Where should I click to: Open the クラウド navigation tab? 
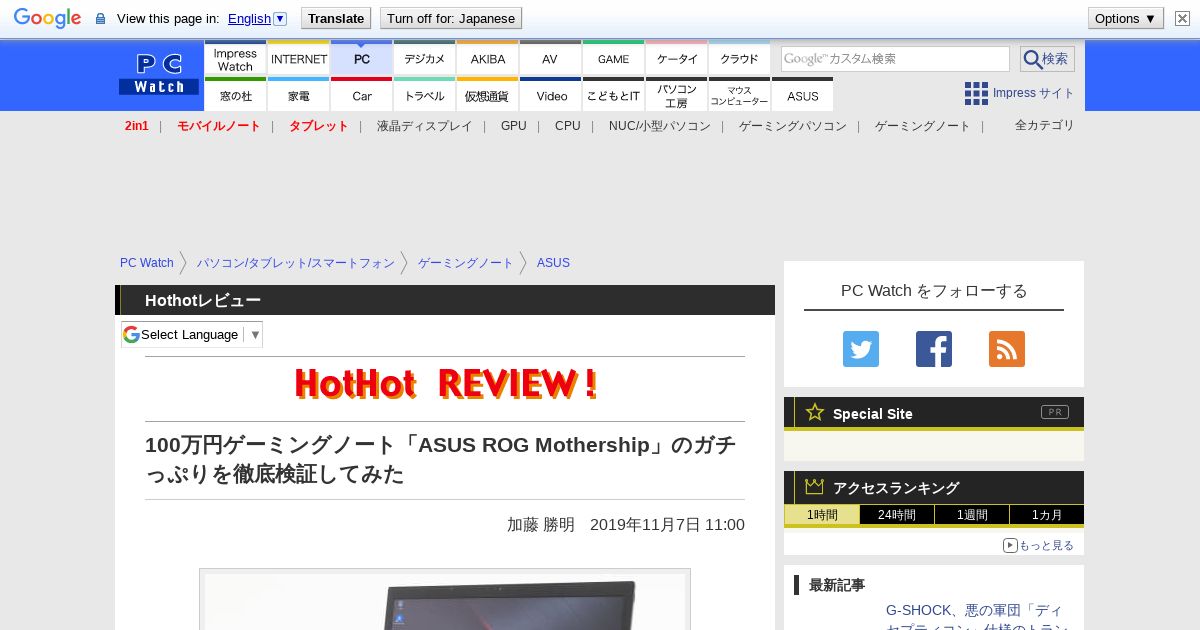[740, 59]
